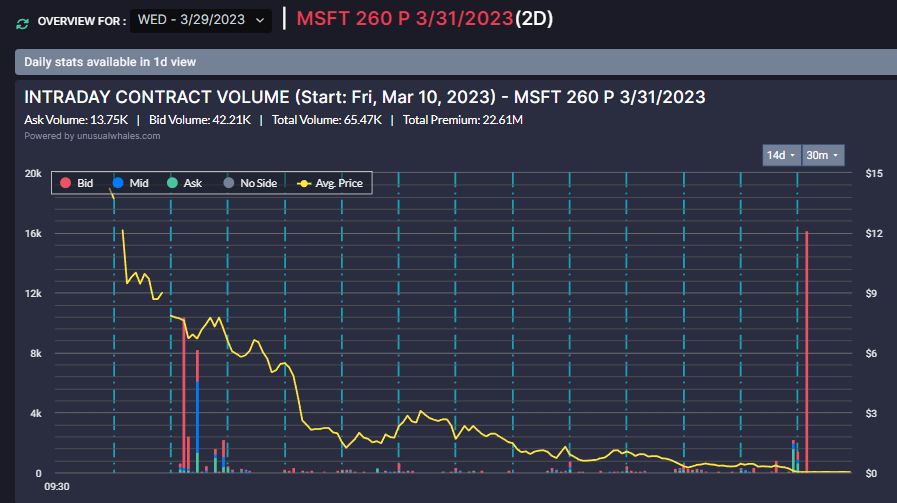Click the Daily stats available banner
The height and width of the screenshot is (503, 897).
tap(456, 62)
